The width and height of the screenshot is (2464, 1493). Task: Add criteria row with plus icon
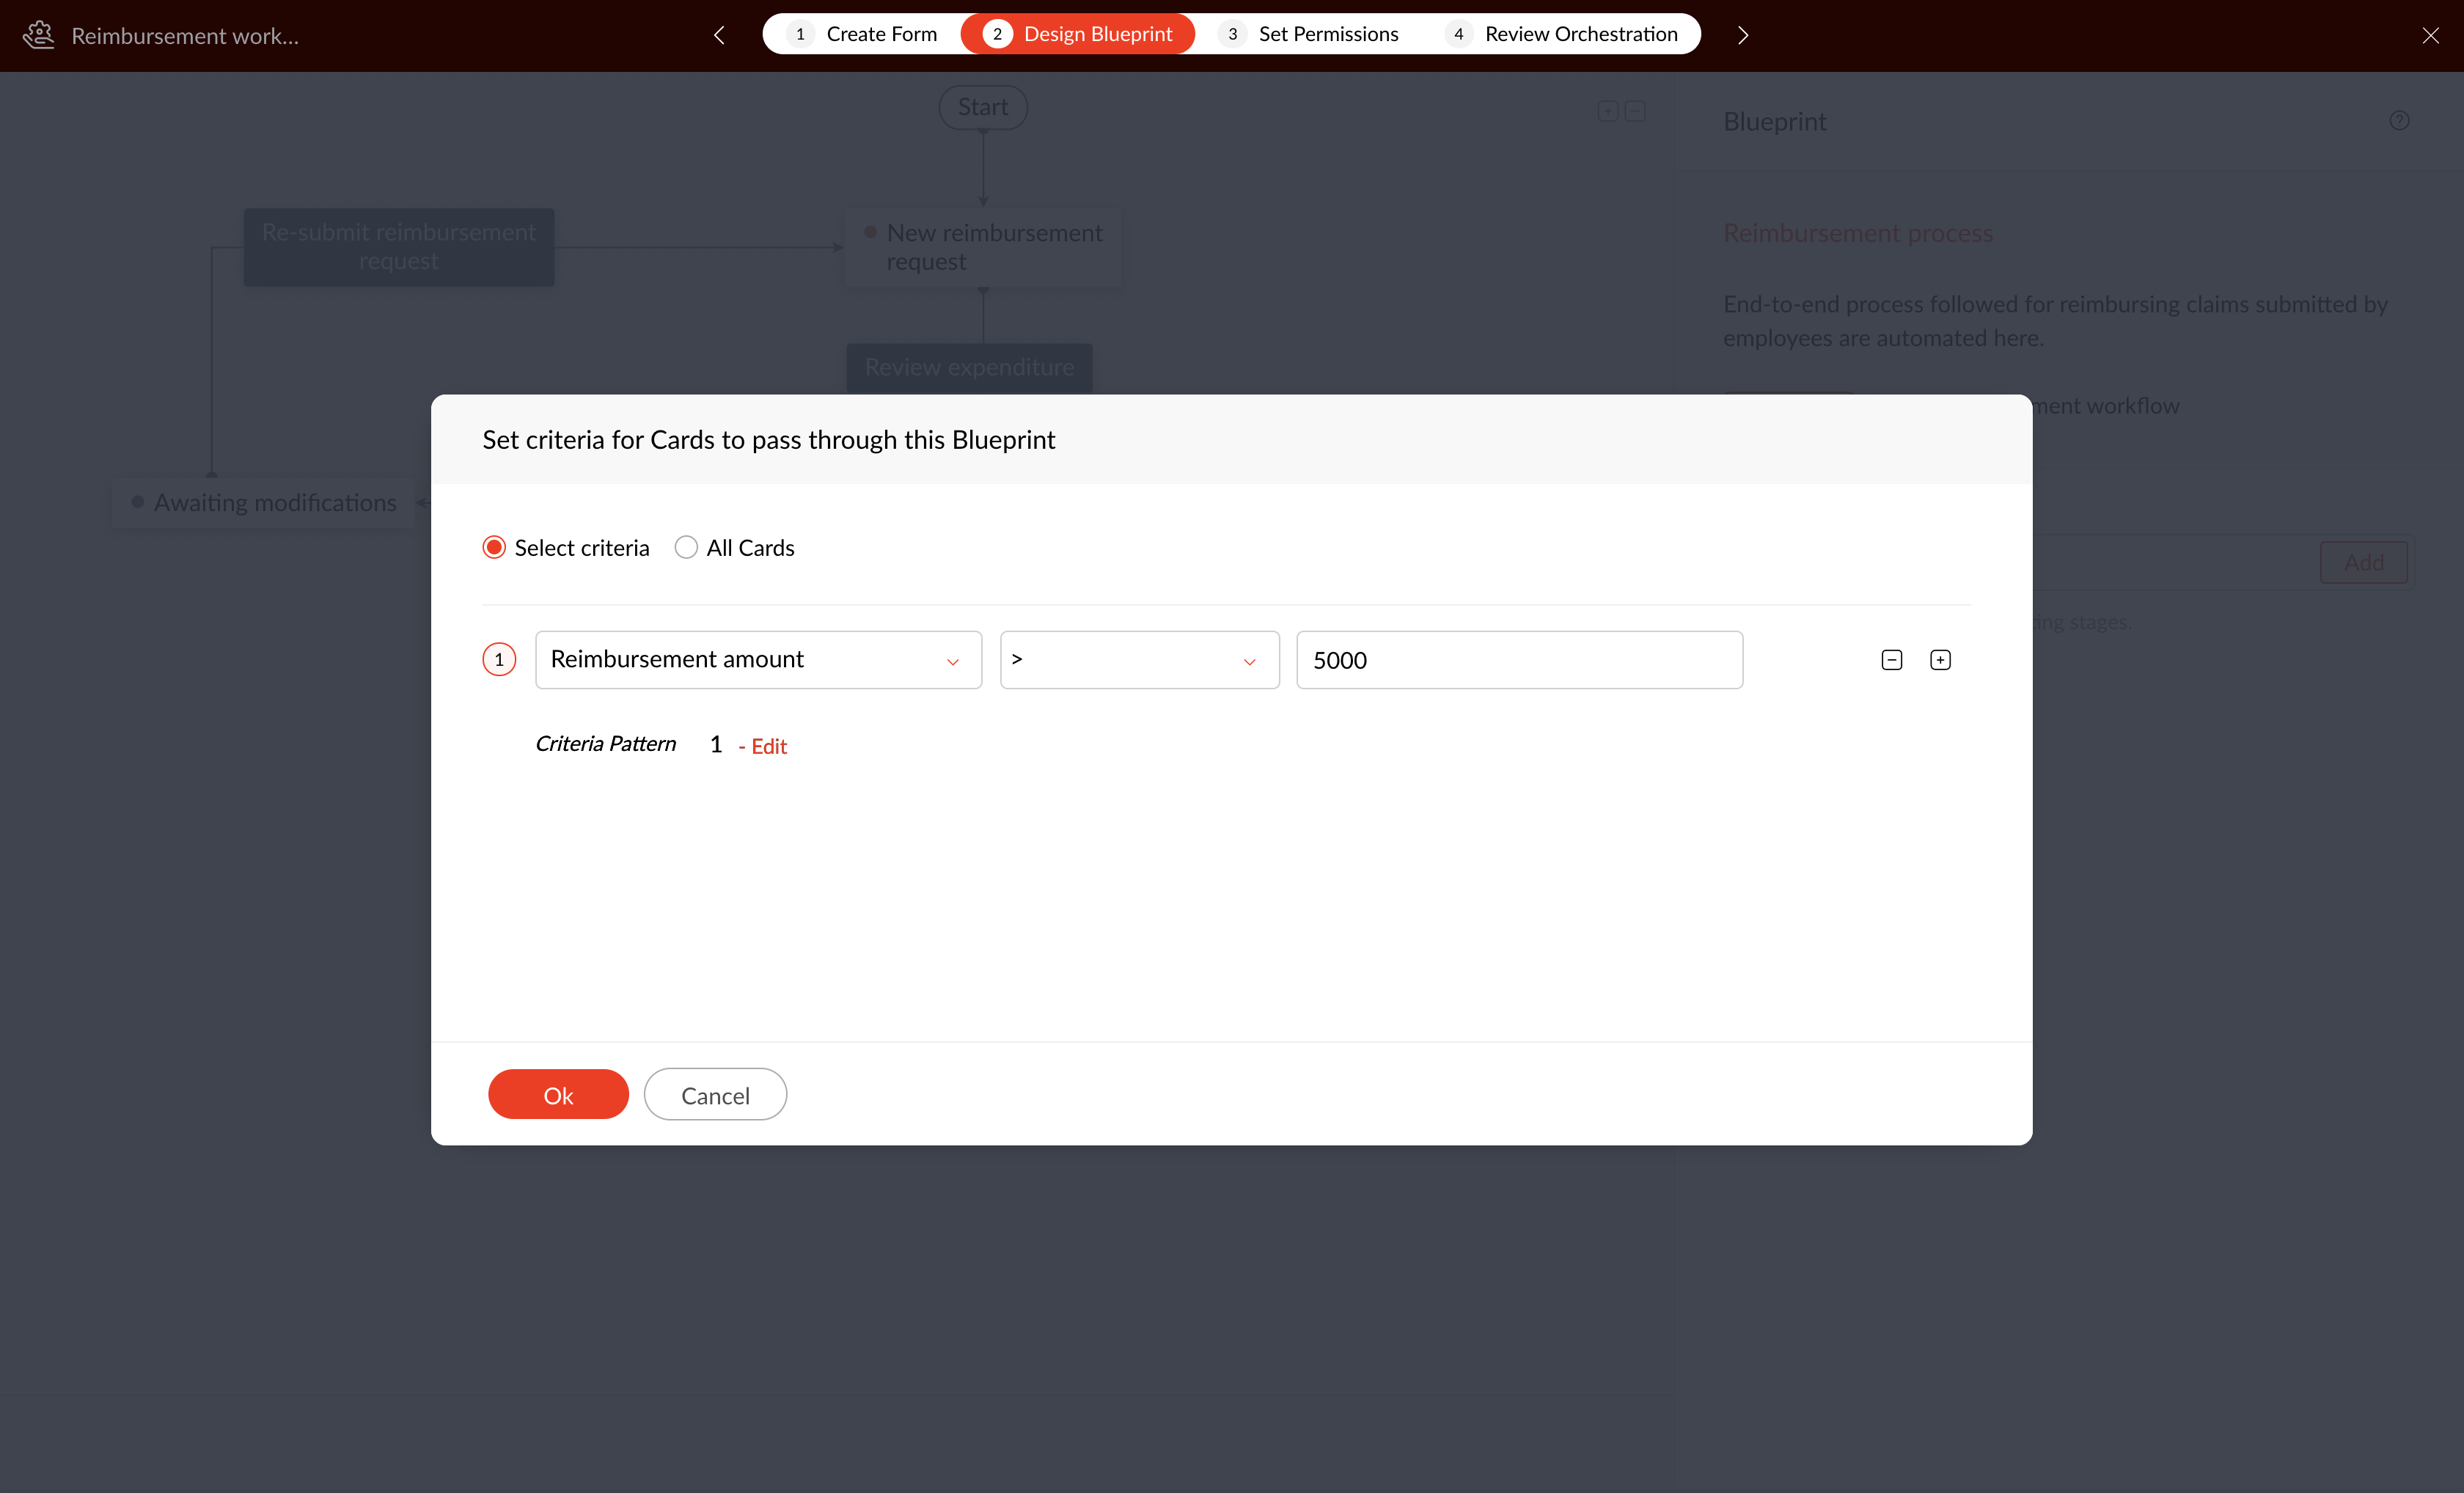tap(1940, 660)
